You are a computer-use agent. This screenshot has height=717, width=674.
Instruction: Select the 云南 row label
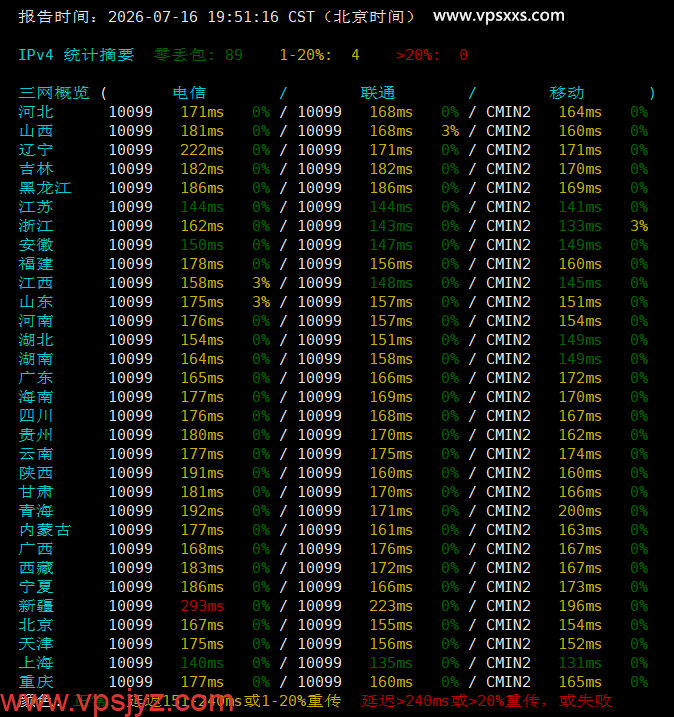click(36, 454)
